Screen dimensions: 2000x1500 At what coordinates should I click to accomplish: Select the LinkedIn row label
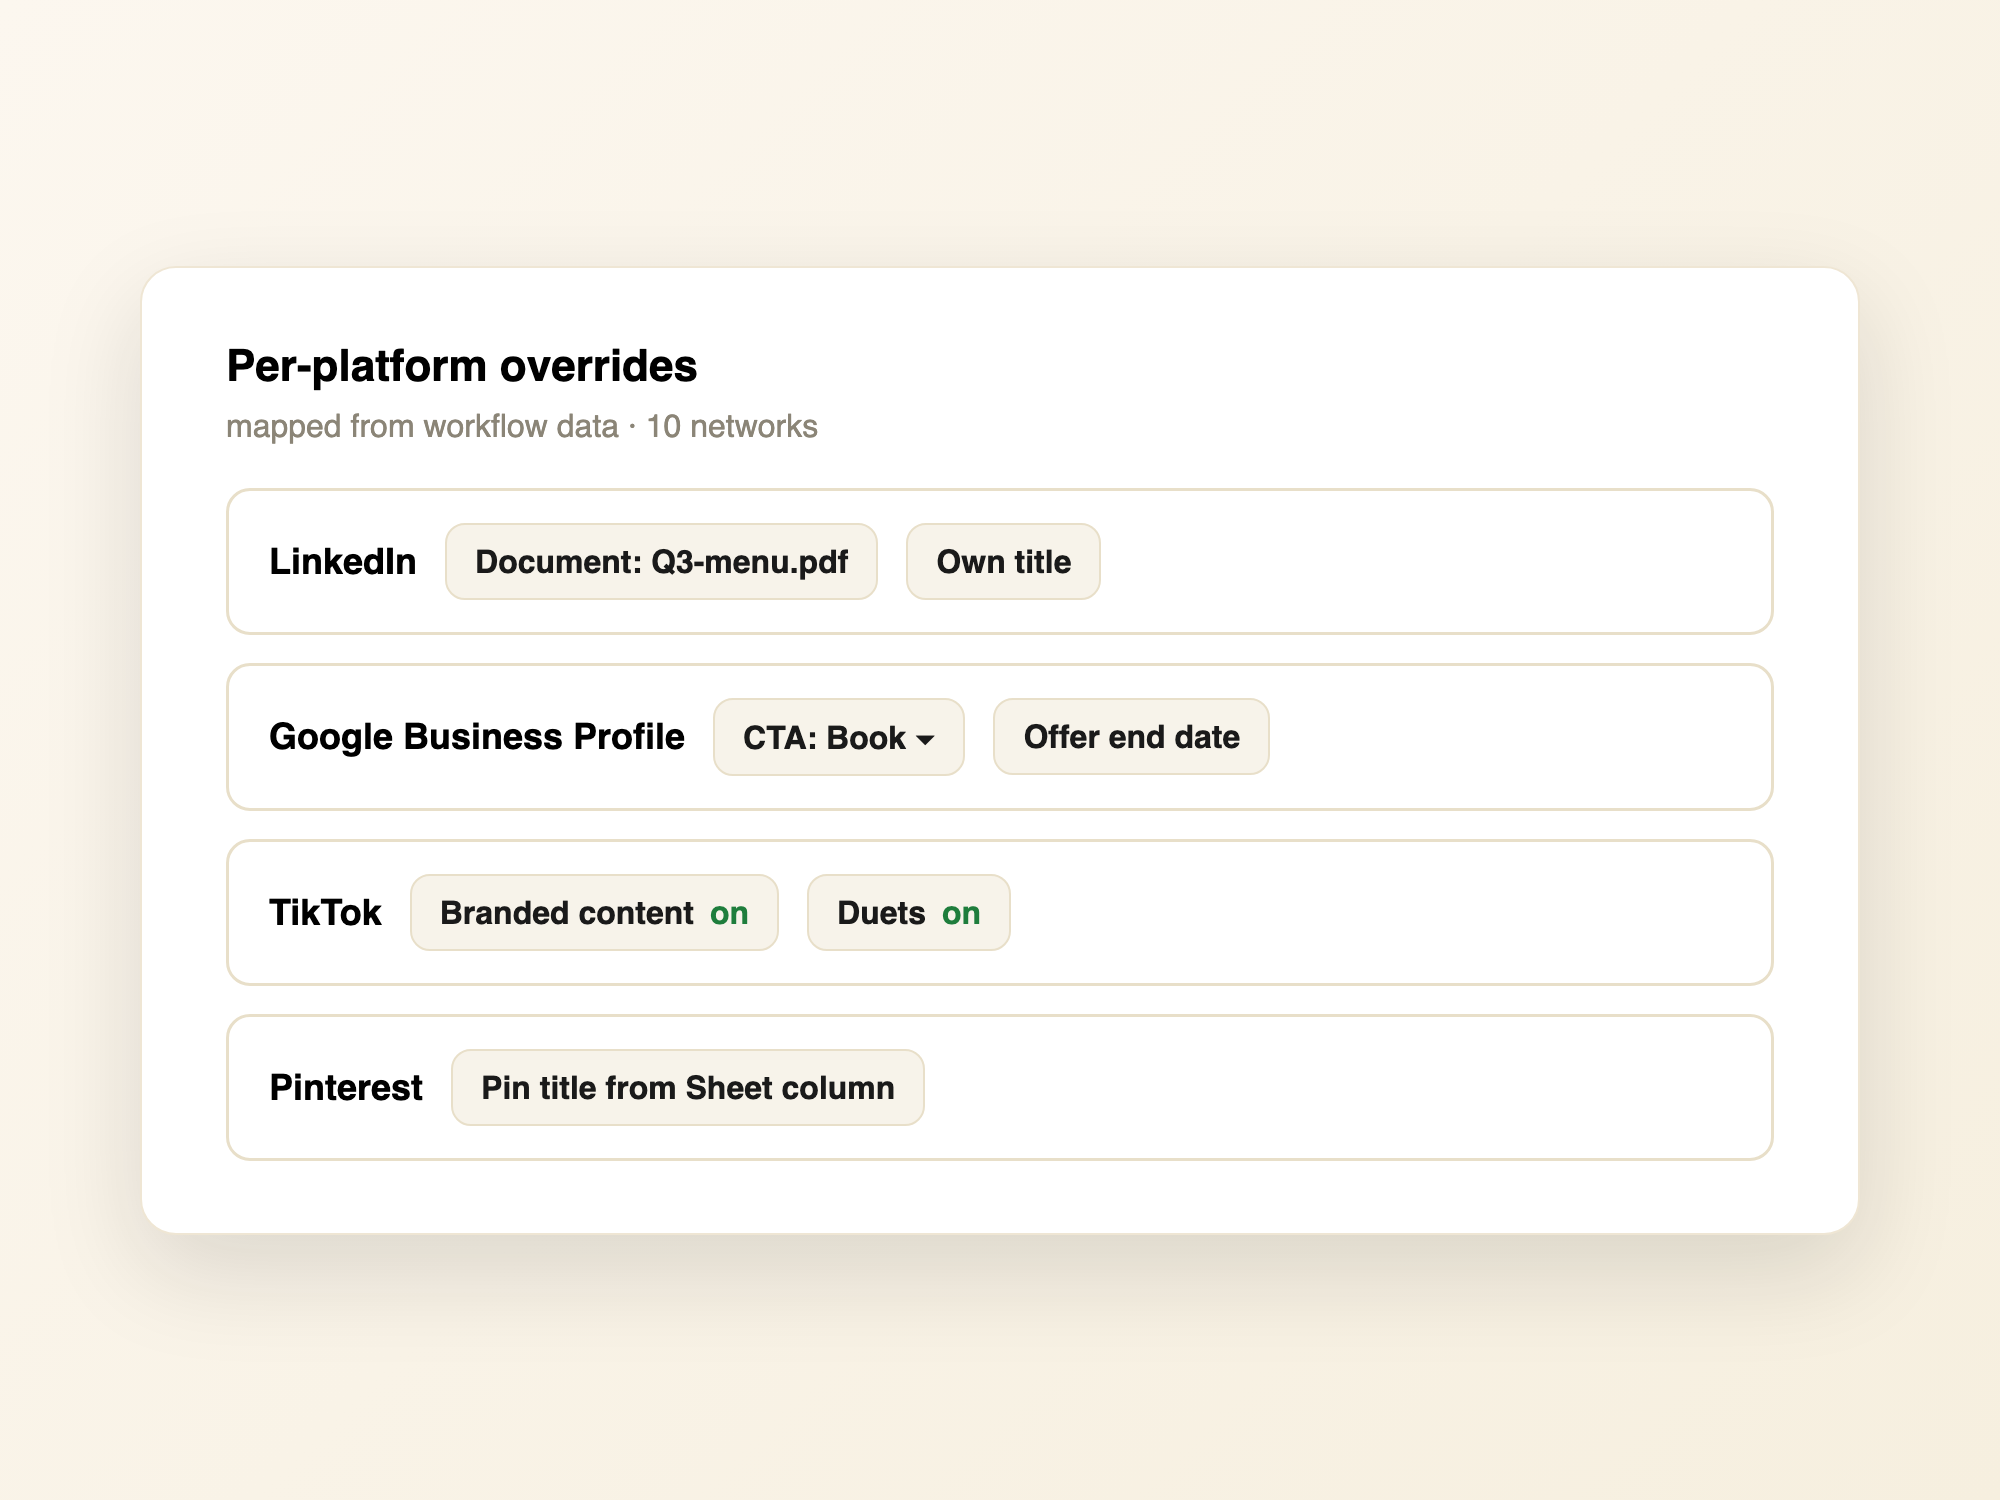[x=343, y=562]
